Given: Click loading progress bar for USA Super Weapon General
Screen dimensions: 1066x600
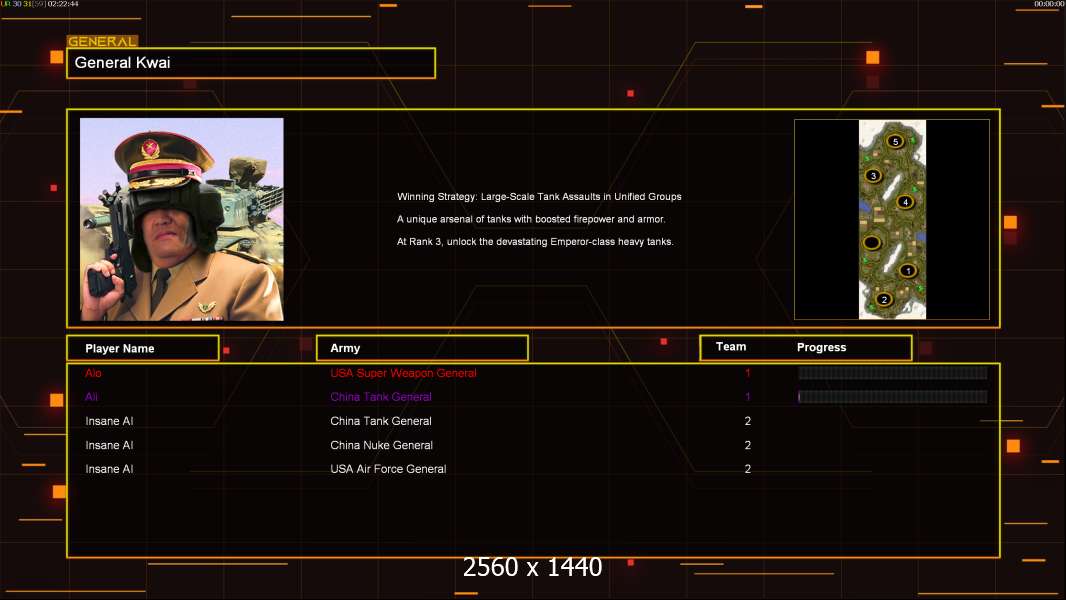Looking at the screenshot, I should [x=893, y=372].
